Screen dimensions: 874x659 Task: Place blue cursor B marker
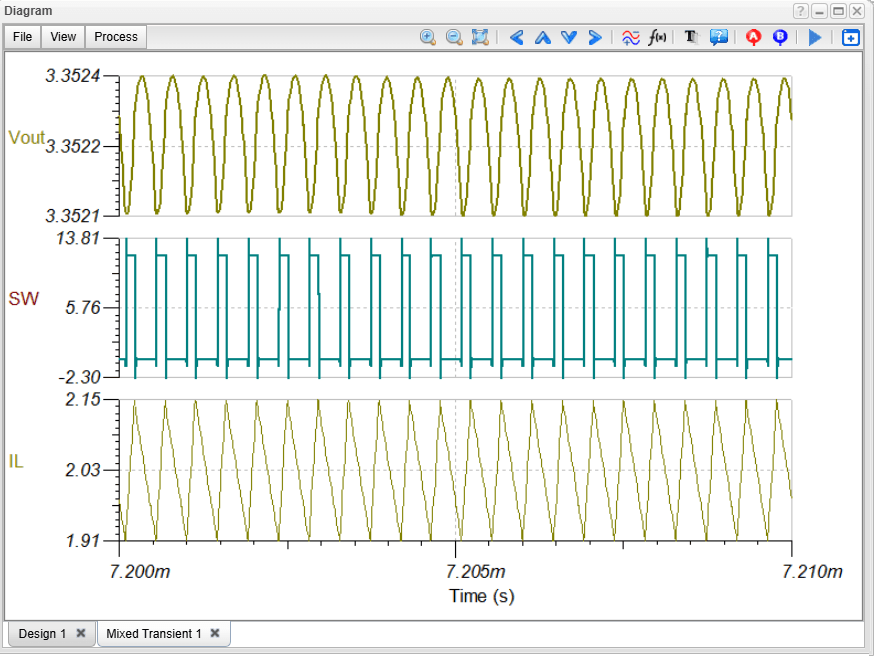pyautogui.click(x=780, y=37)
